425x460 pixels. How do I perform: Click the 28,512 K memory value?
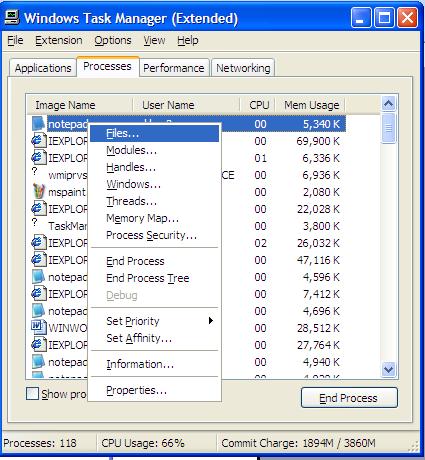coord(318,328)
